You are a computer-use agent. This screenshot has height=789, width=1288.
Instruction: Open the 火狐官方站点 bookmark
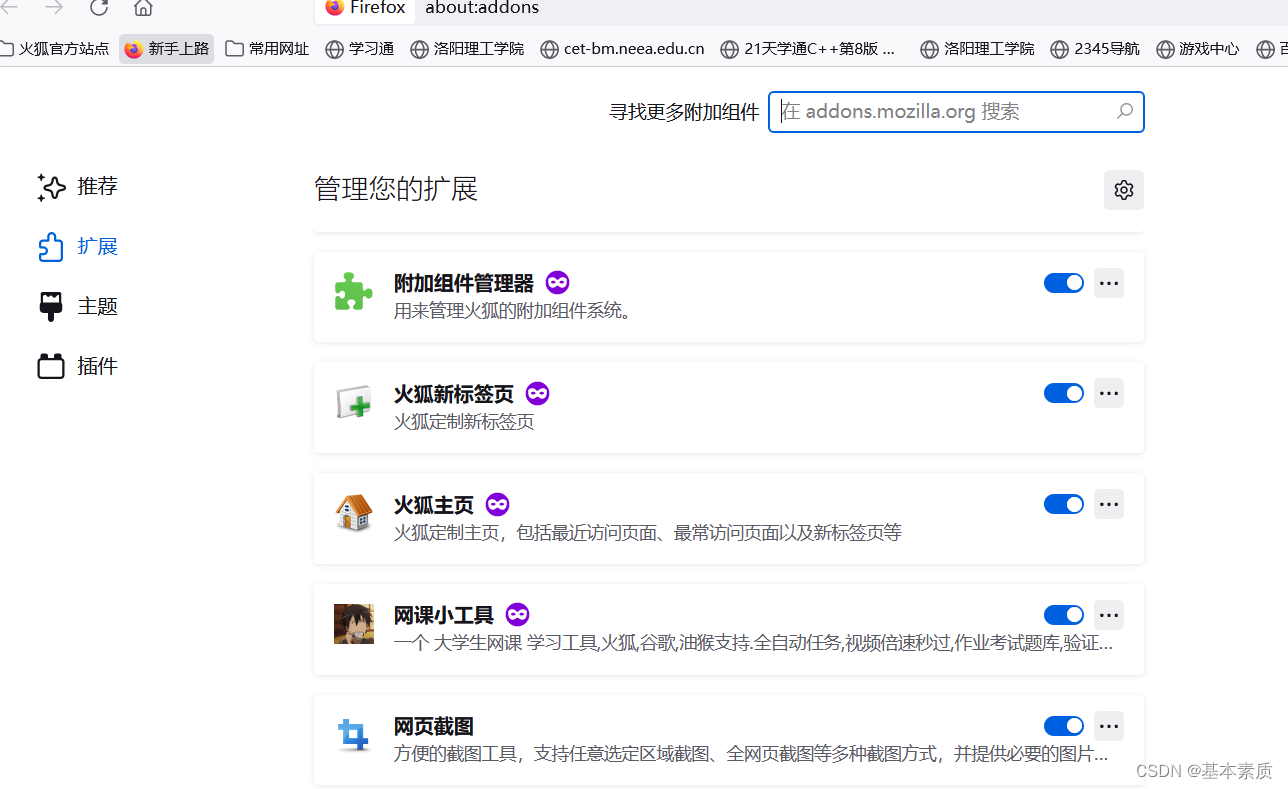[55, 49]
